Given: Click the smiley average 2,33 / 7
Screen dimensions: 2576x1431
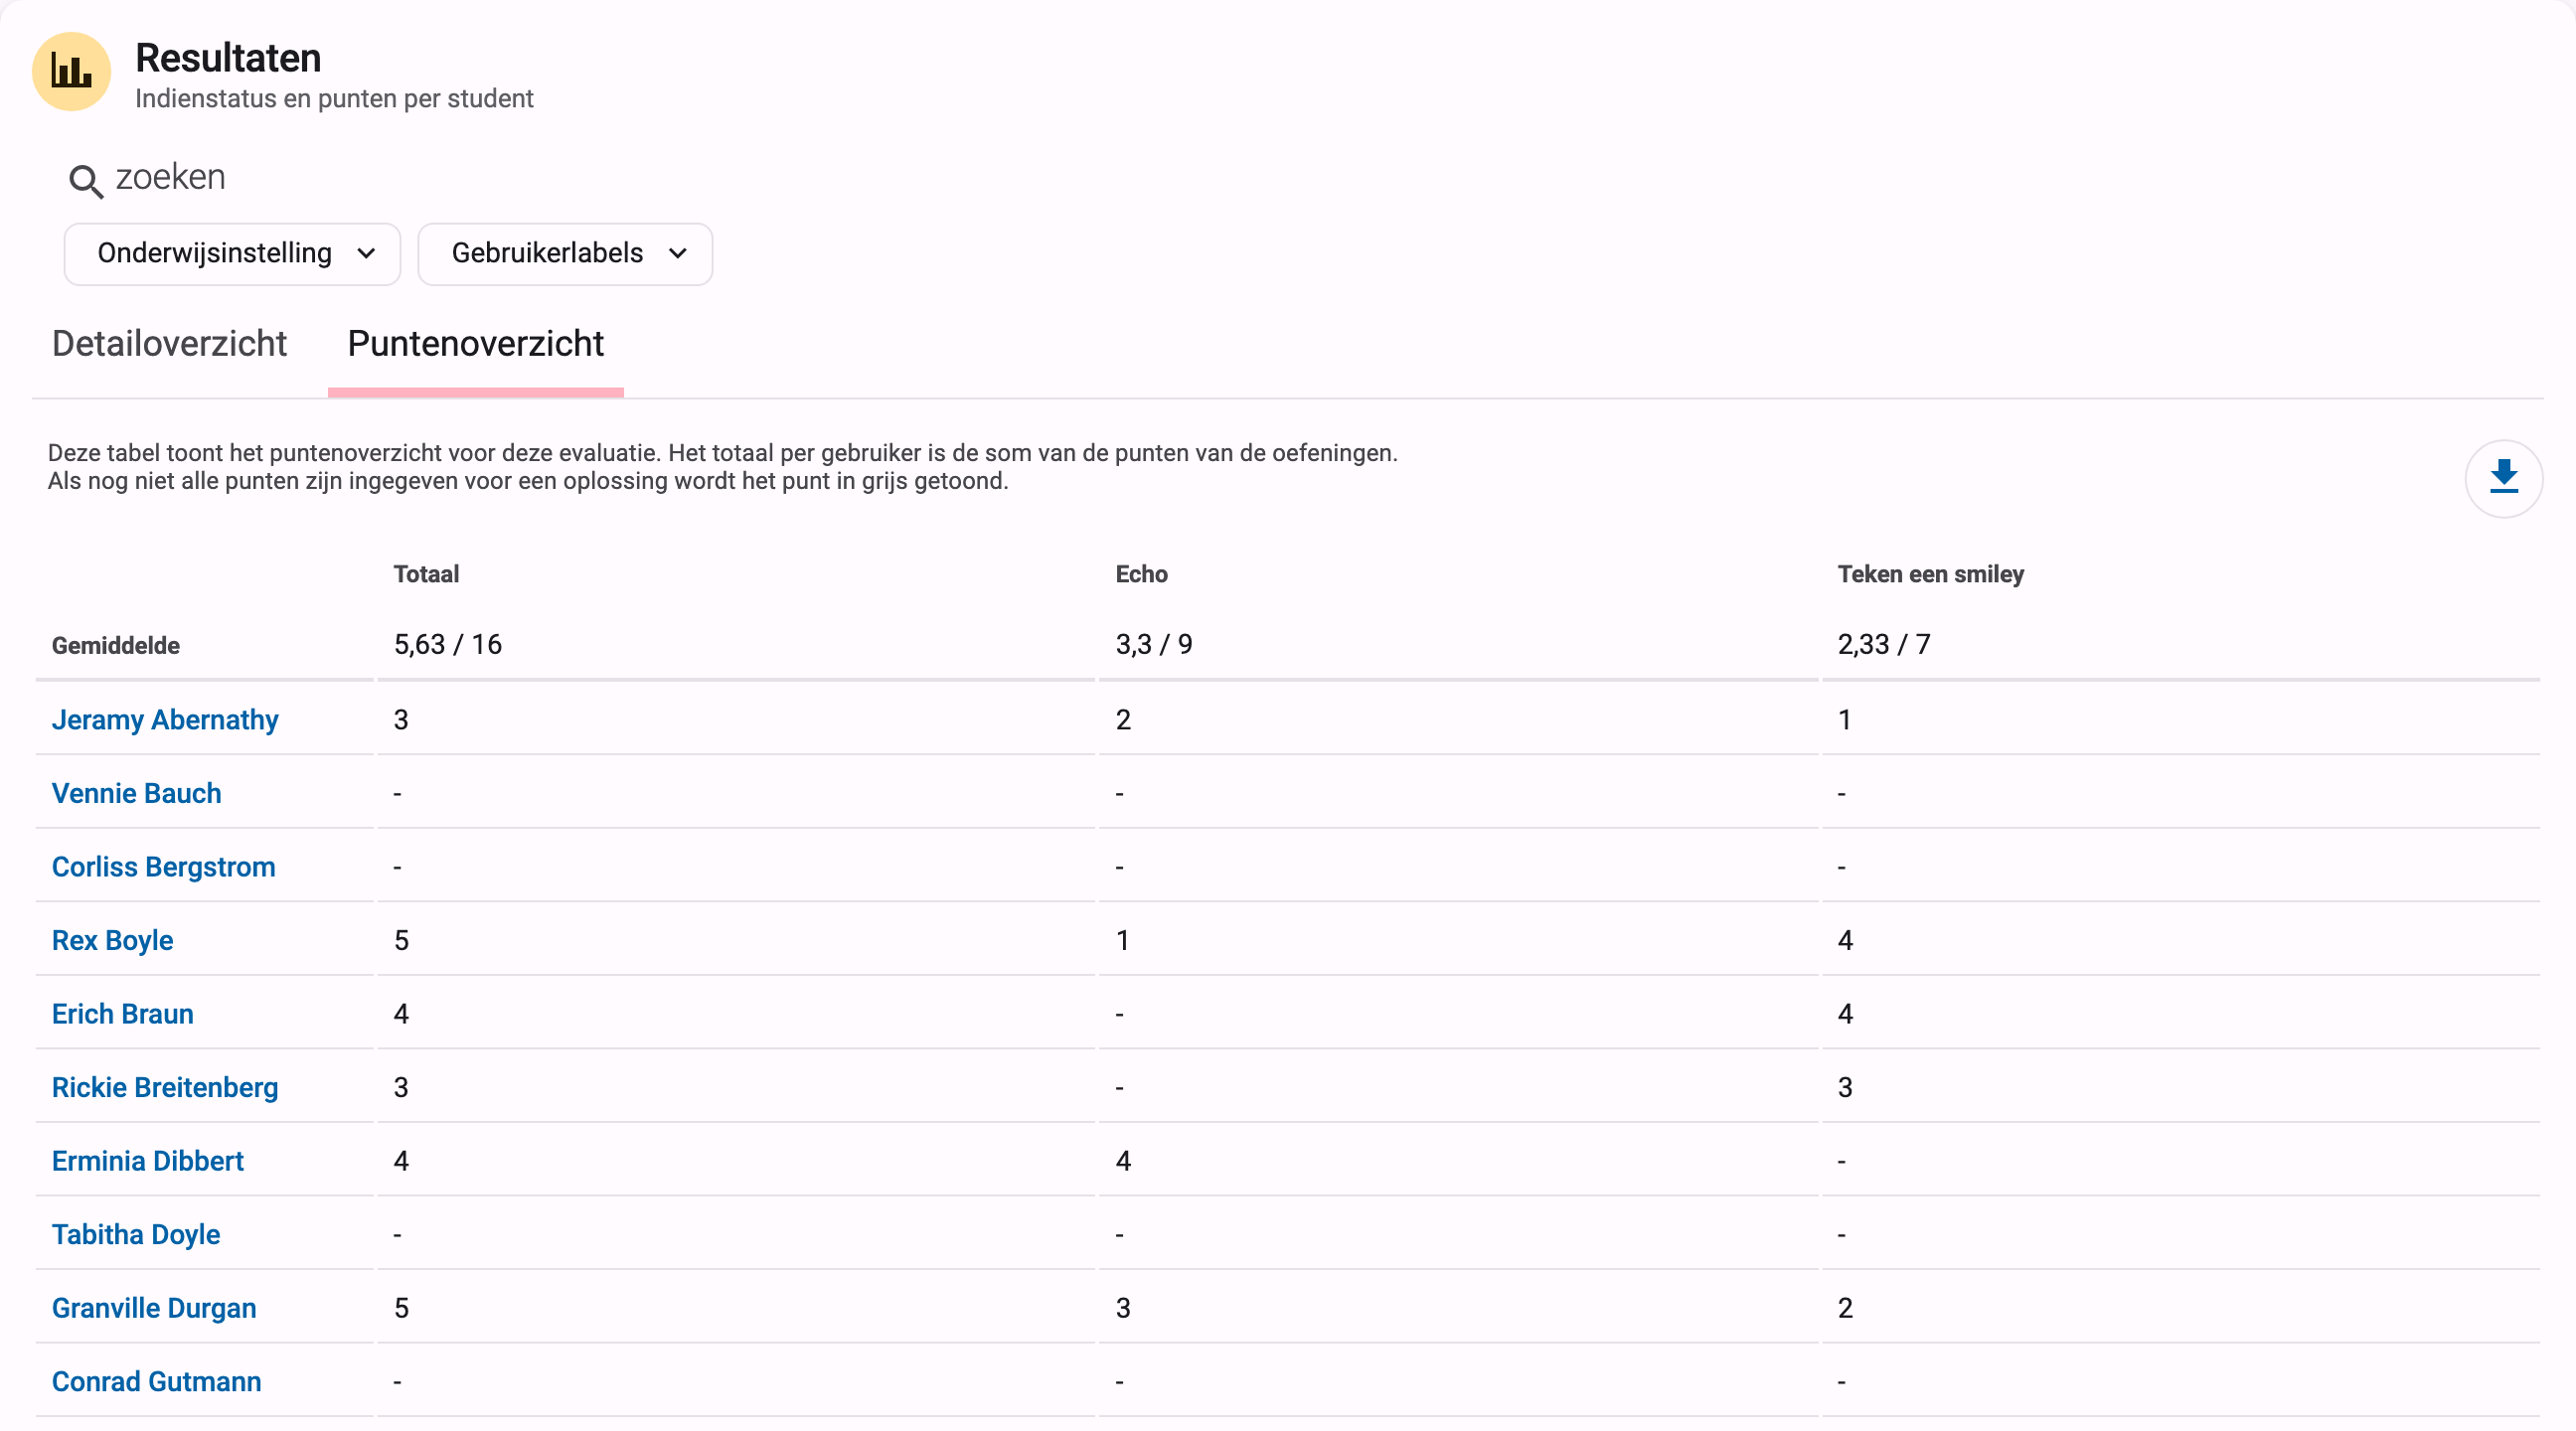Looking at the screenshot, I should [x=1884, y=645].
